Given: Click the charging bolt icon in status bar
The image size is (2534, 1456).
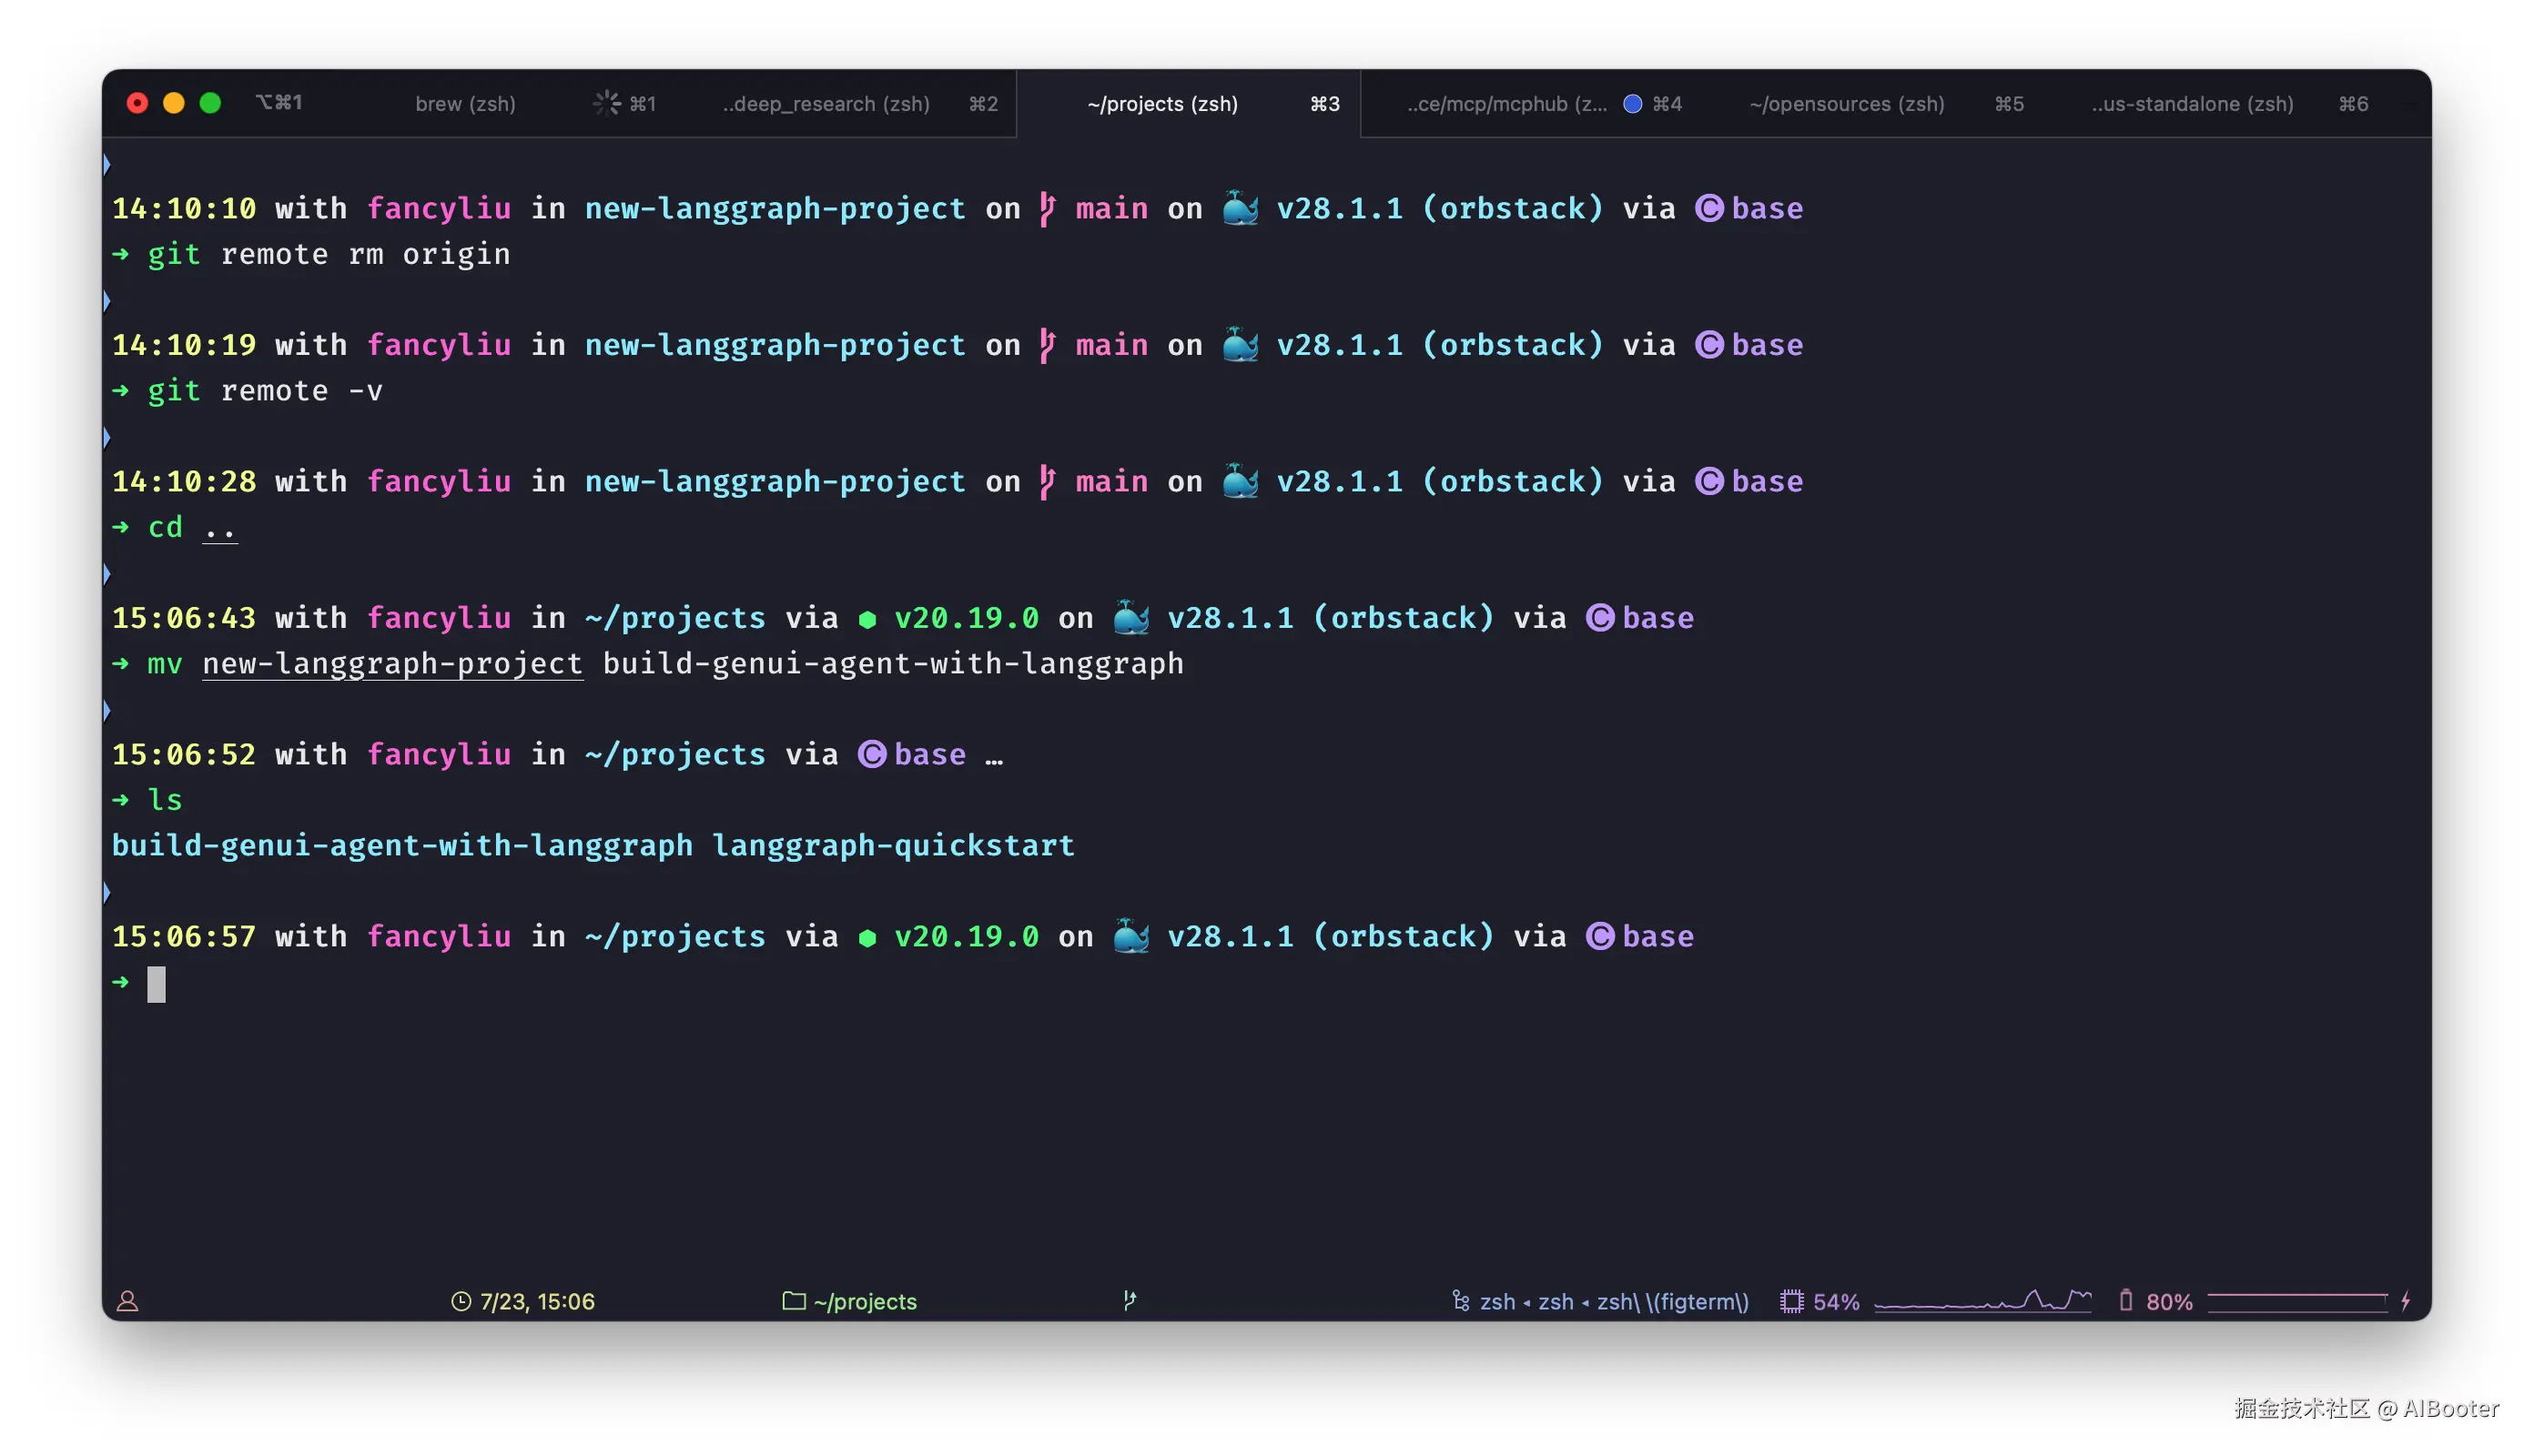Looking at the screenshot, I should (x=2406, y=1301).
